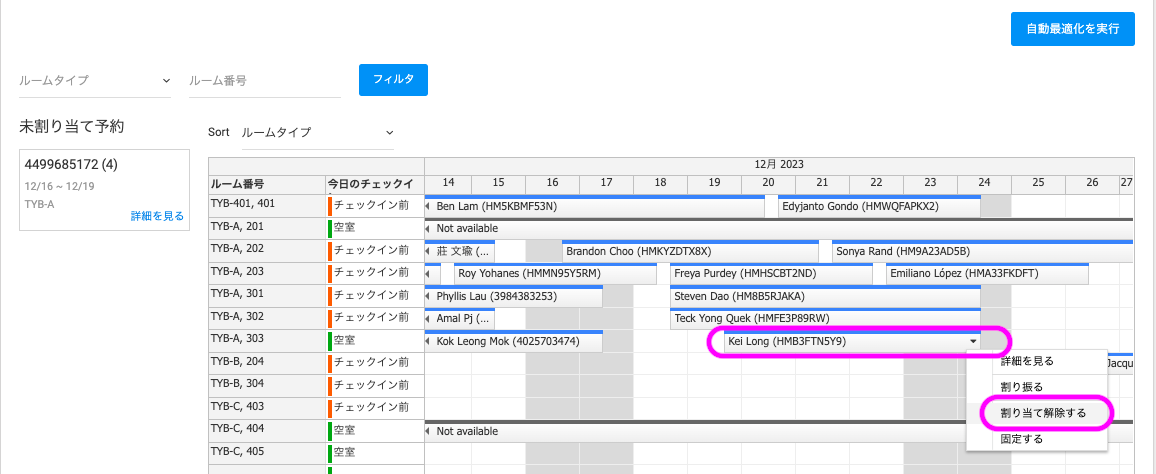Click the left arrow on Phyllis Lau's booking
This screenshot has height=474, width=1156.
429,297
